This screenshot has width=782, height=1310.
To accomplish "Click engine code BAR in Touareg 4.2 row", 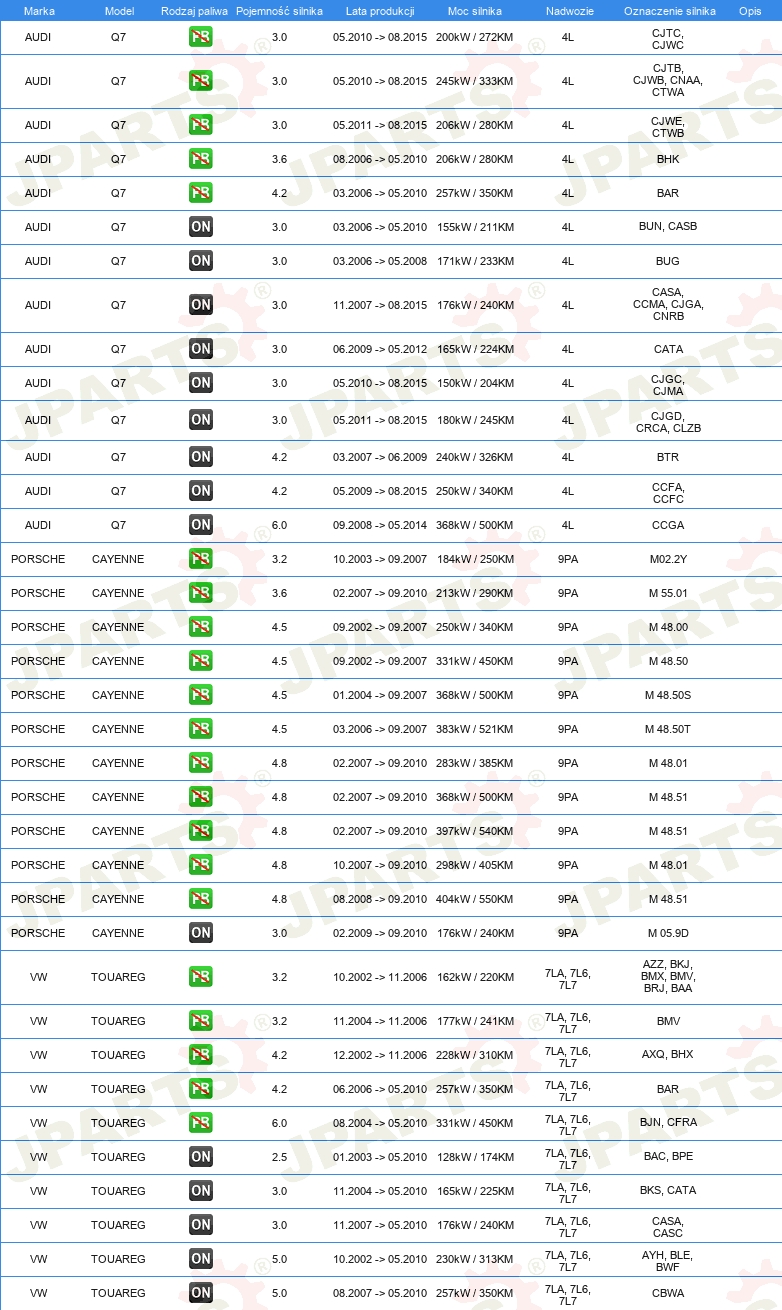I will 668,1089.
